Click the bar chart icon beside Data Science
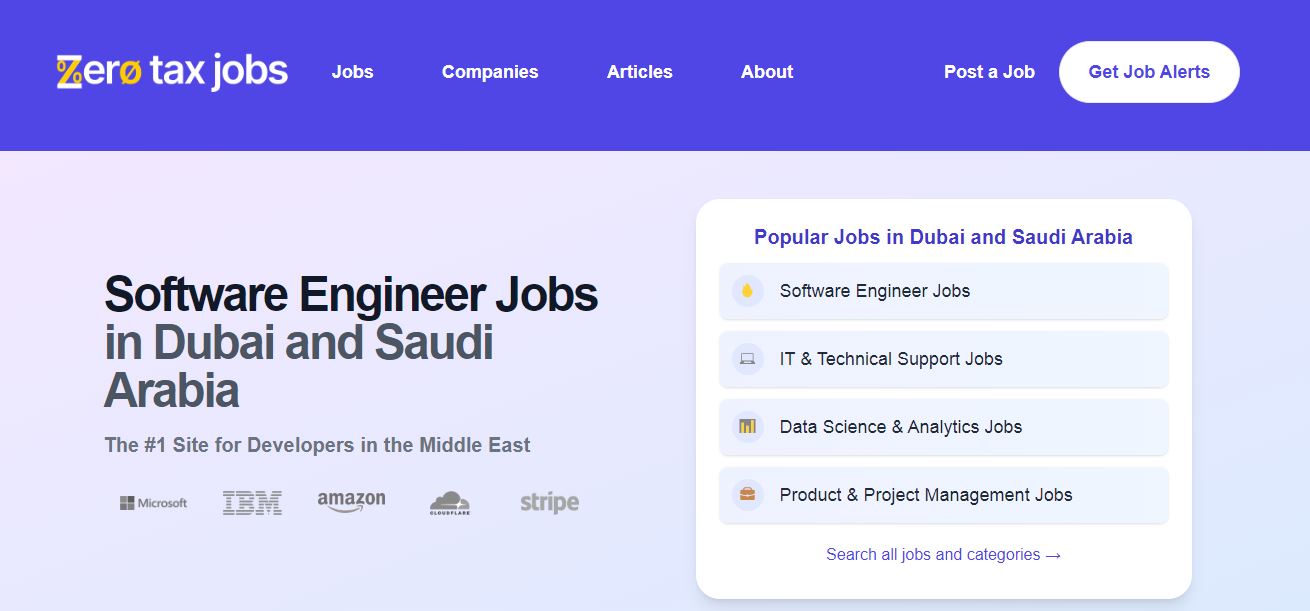Image resolution: width=1310 pixels, height=611 pixels. [x=747, y=427]
